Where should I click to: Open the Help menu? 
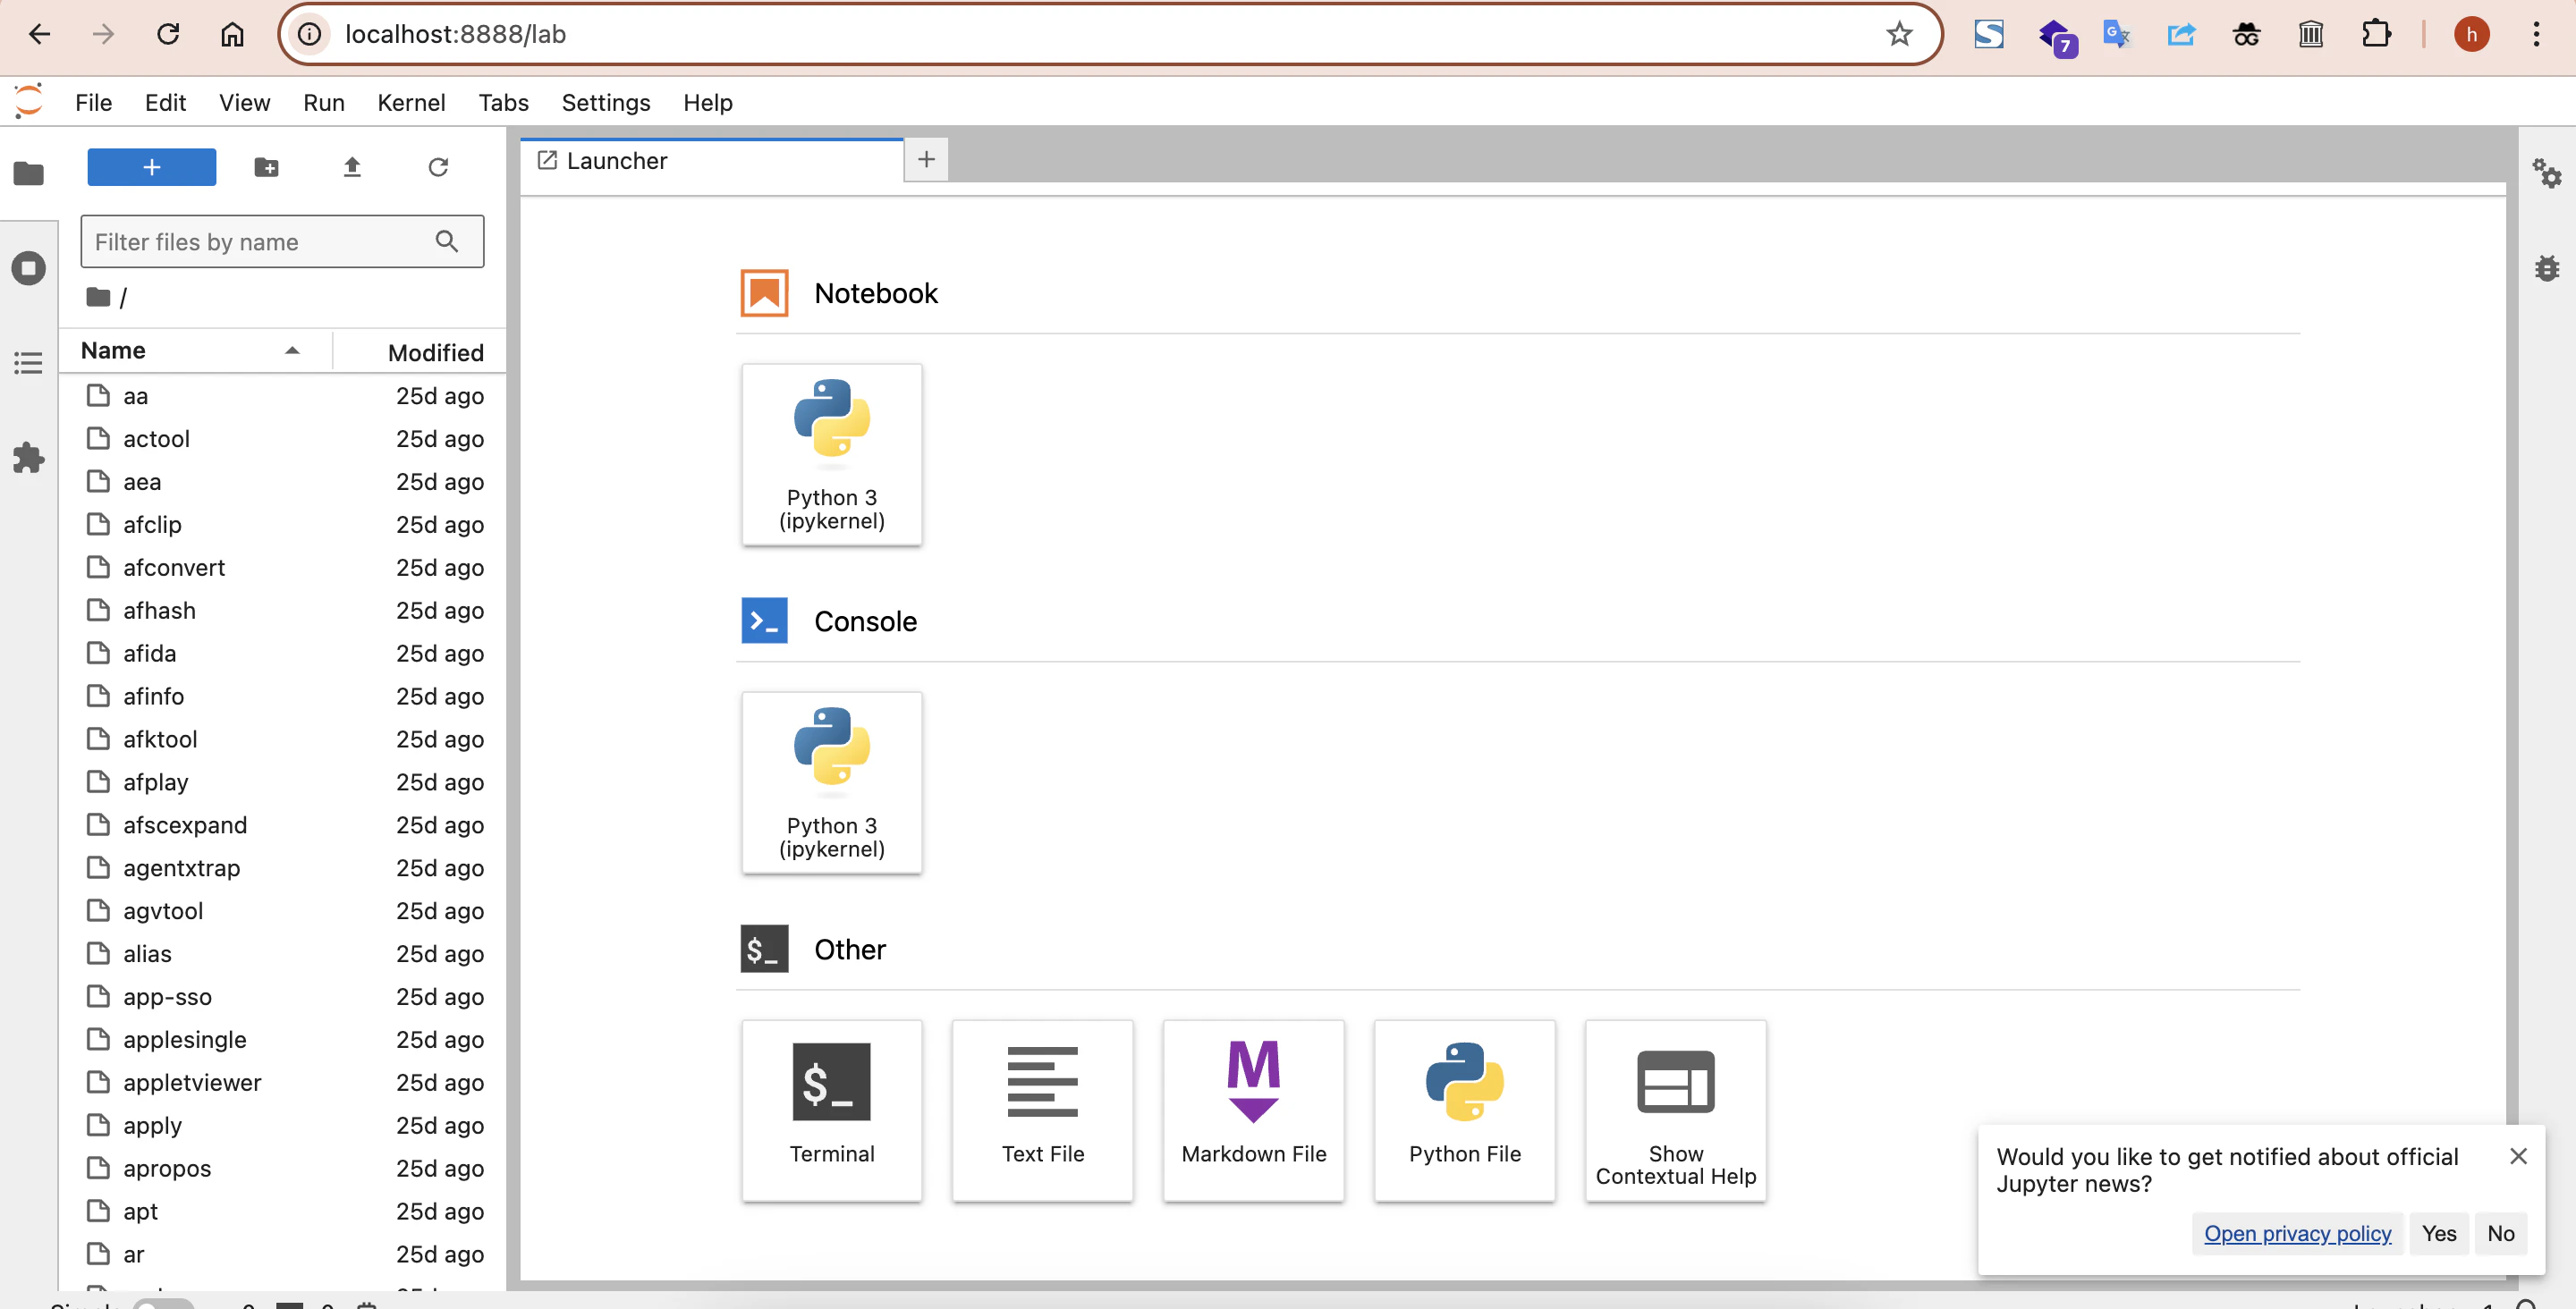click(707, 102)
